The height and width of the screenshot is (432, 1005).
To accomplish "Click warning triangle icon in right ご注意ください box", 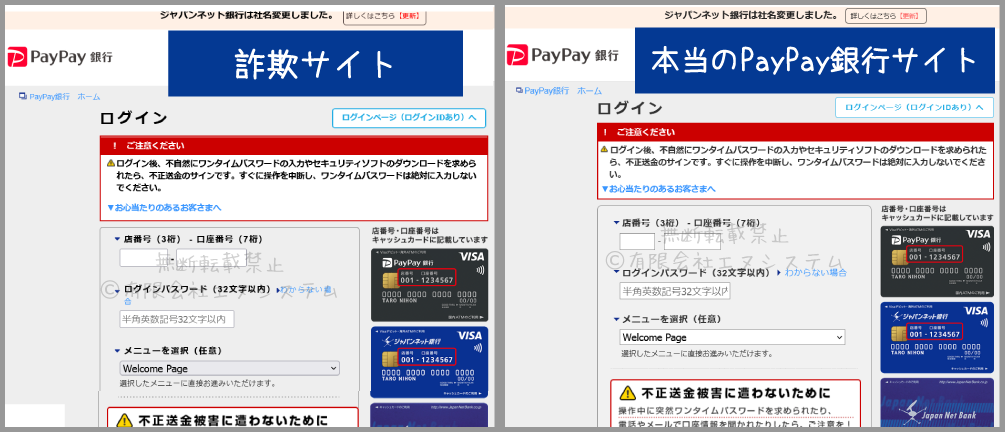I will click(x=604, y=149).
